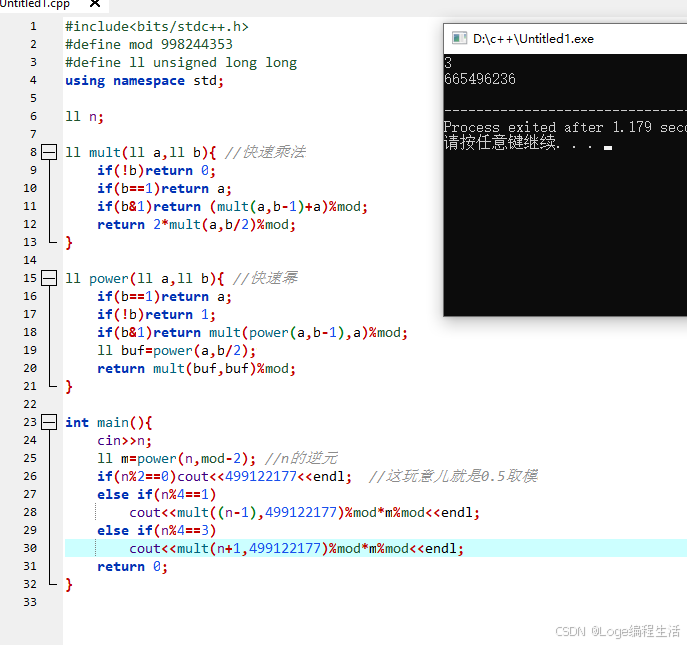Click the 'll power(ll a,ll b){' line
This screenshot has height=645, width=687.
[145, 278]
